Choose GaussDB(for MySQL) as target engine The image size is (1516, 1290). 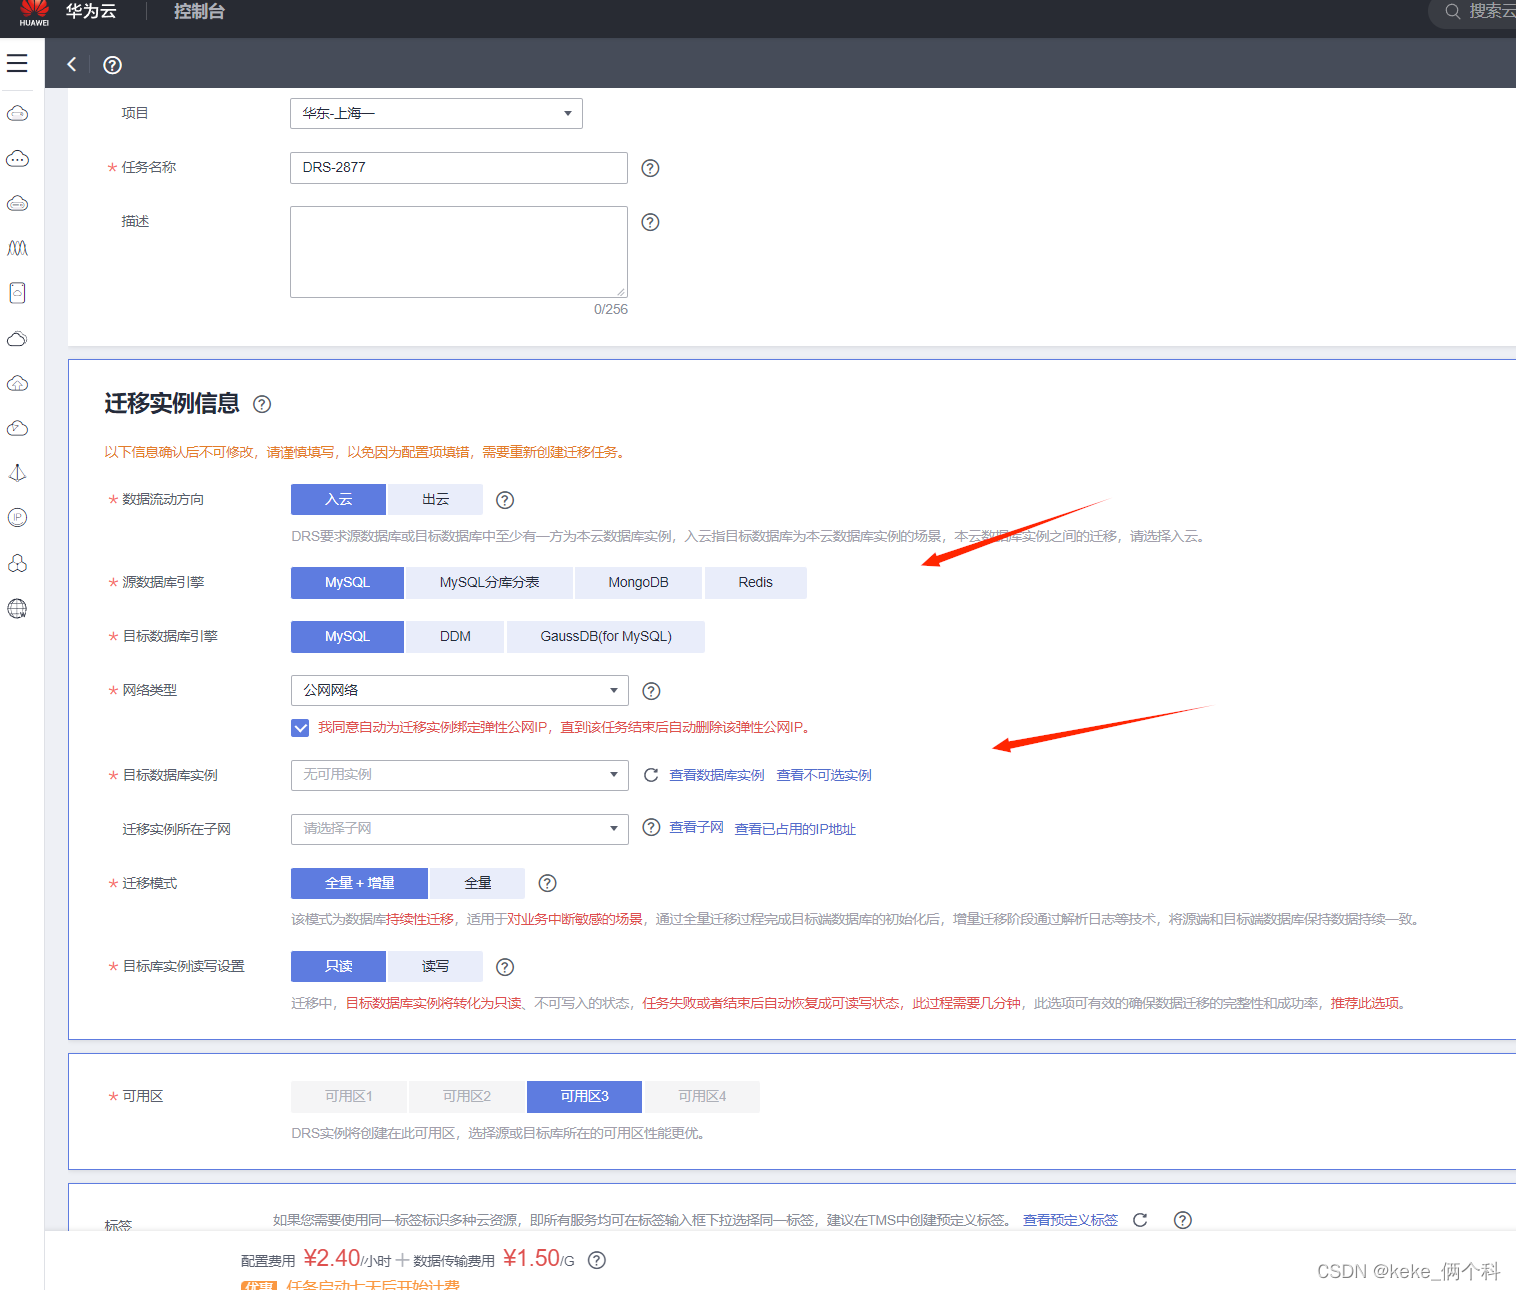tap(606, 637)
